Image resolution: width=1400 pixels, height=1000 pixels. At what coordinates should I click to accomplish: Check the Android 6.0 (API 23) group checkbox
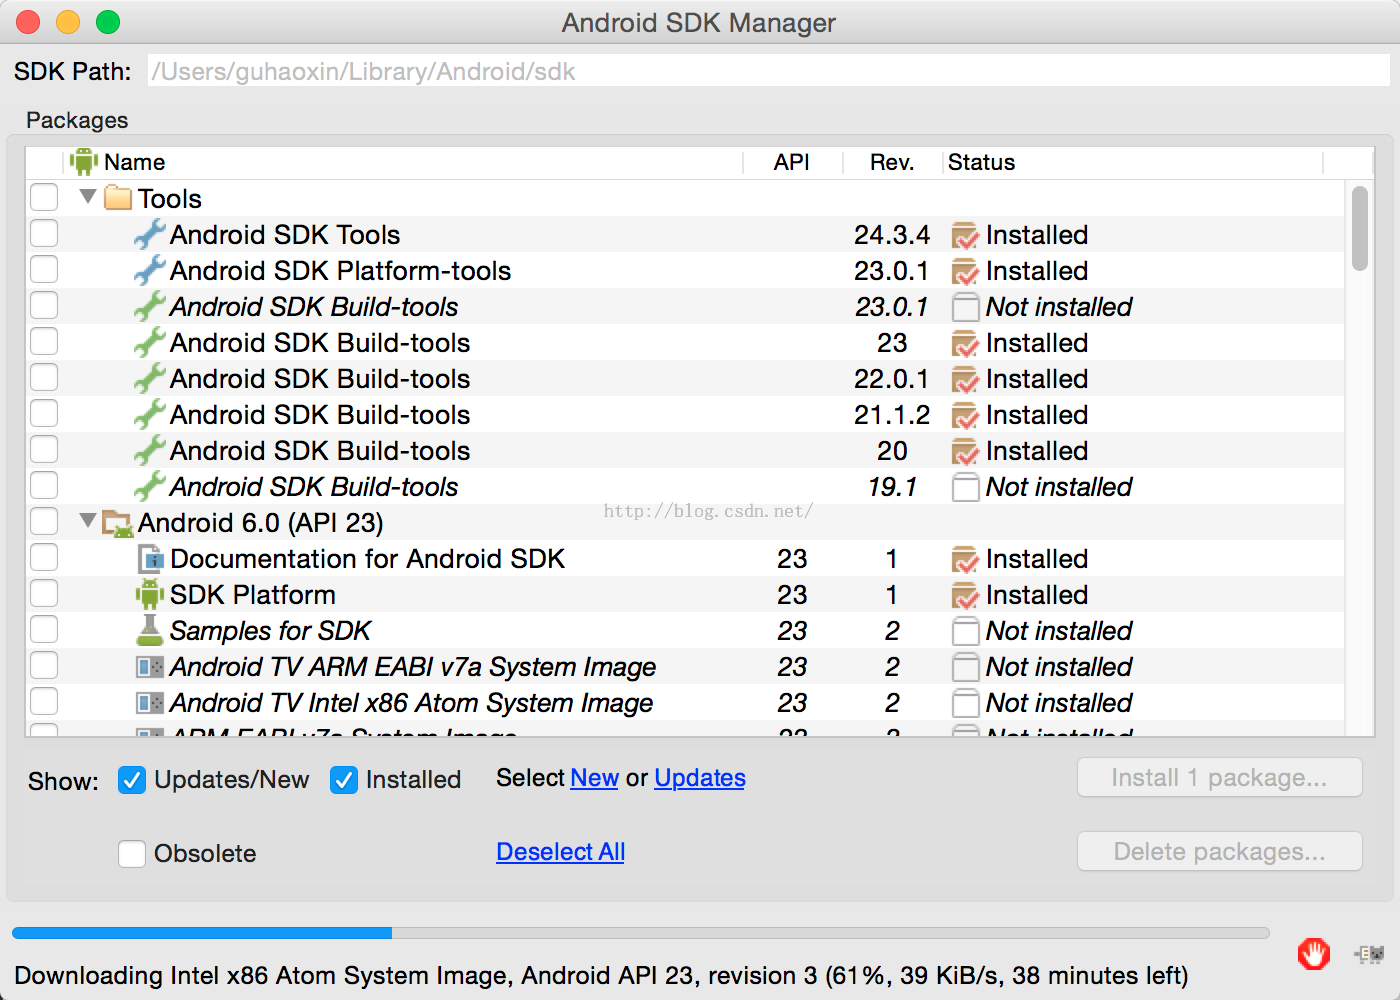click(44, 521)
